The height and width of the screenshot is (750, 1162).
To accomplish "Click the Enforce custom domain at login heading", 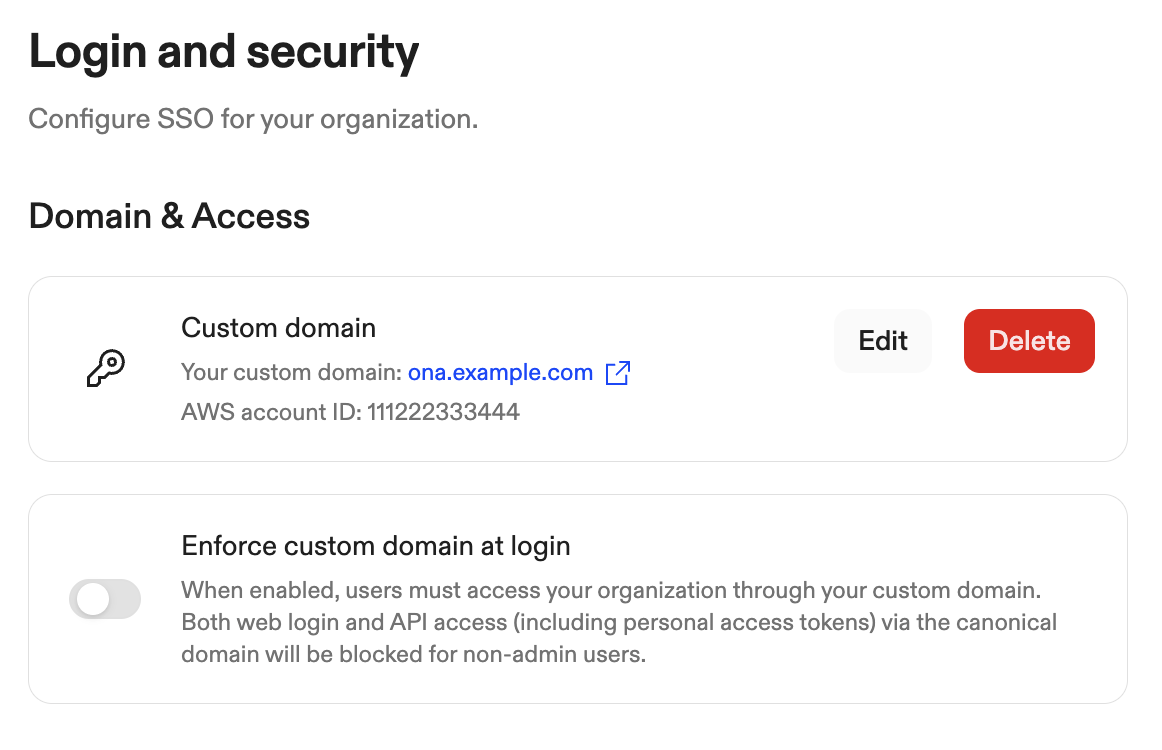I will click(375, 546).
